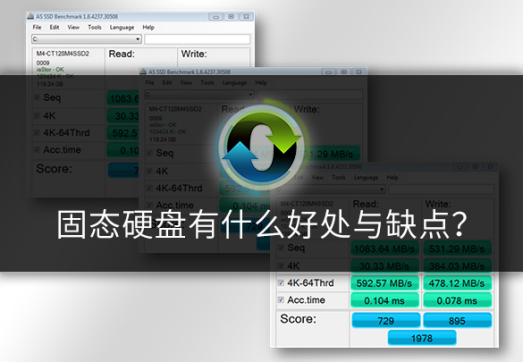
Task: Click AS SSD app icon in middle window title bar
Action: tap(143, 72)
